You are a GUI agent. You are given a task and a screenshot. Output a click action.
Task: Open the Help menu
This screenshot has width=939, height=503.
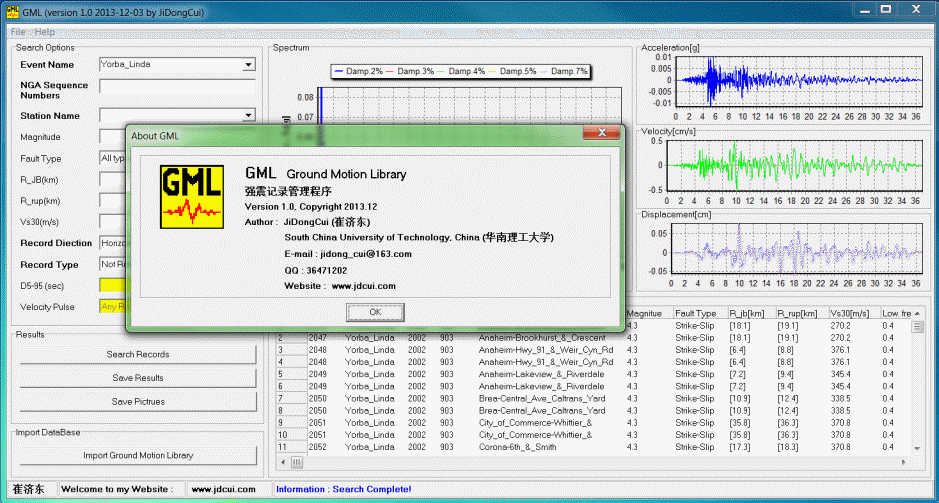(45, 32)
